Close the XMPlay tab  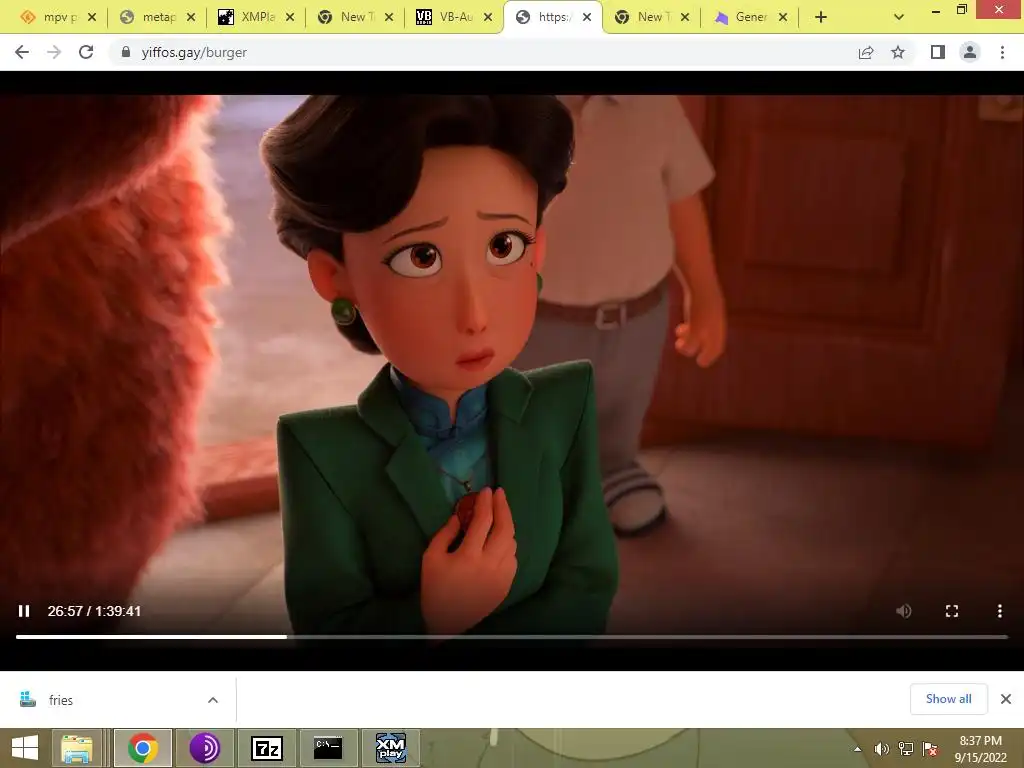point(290,18)
